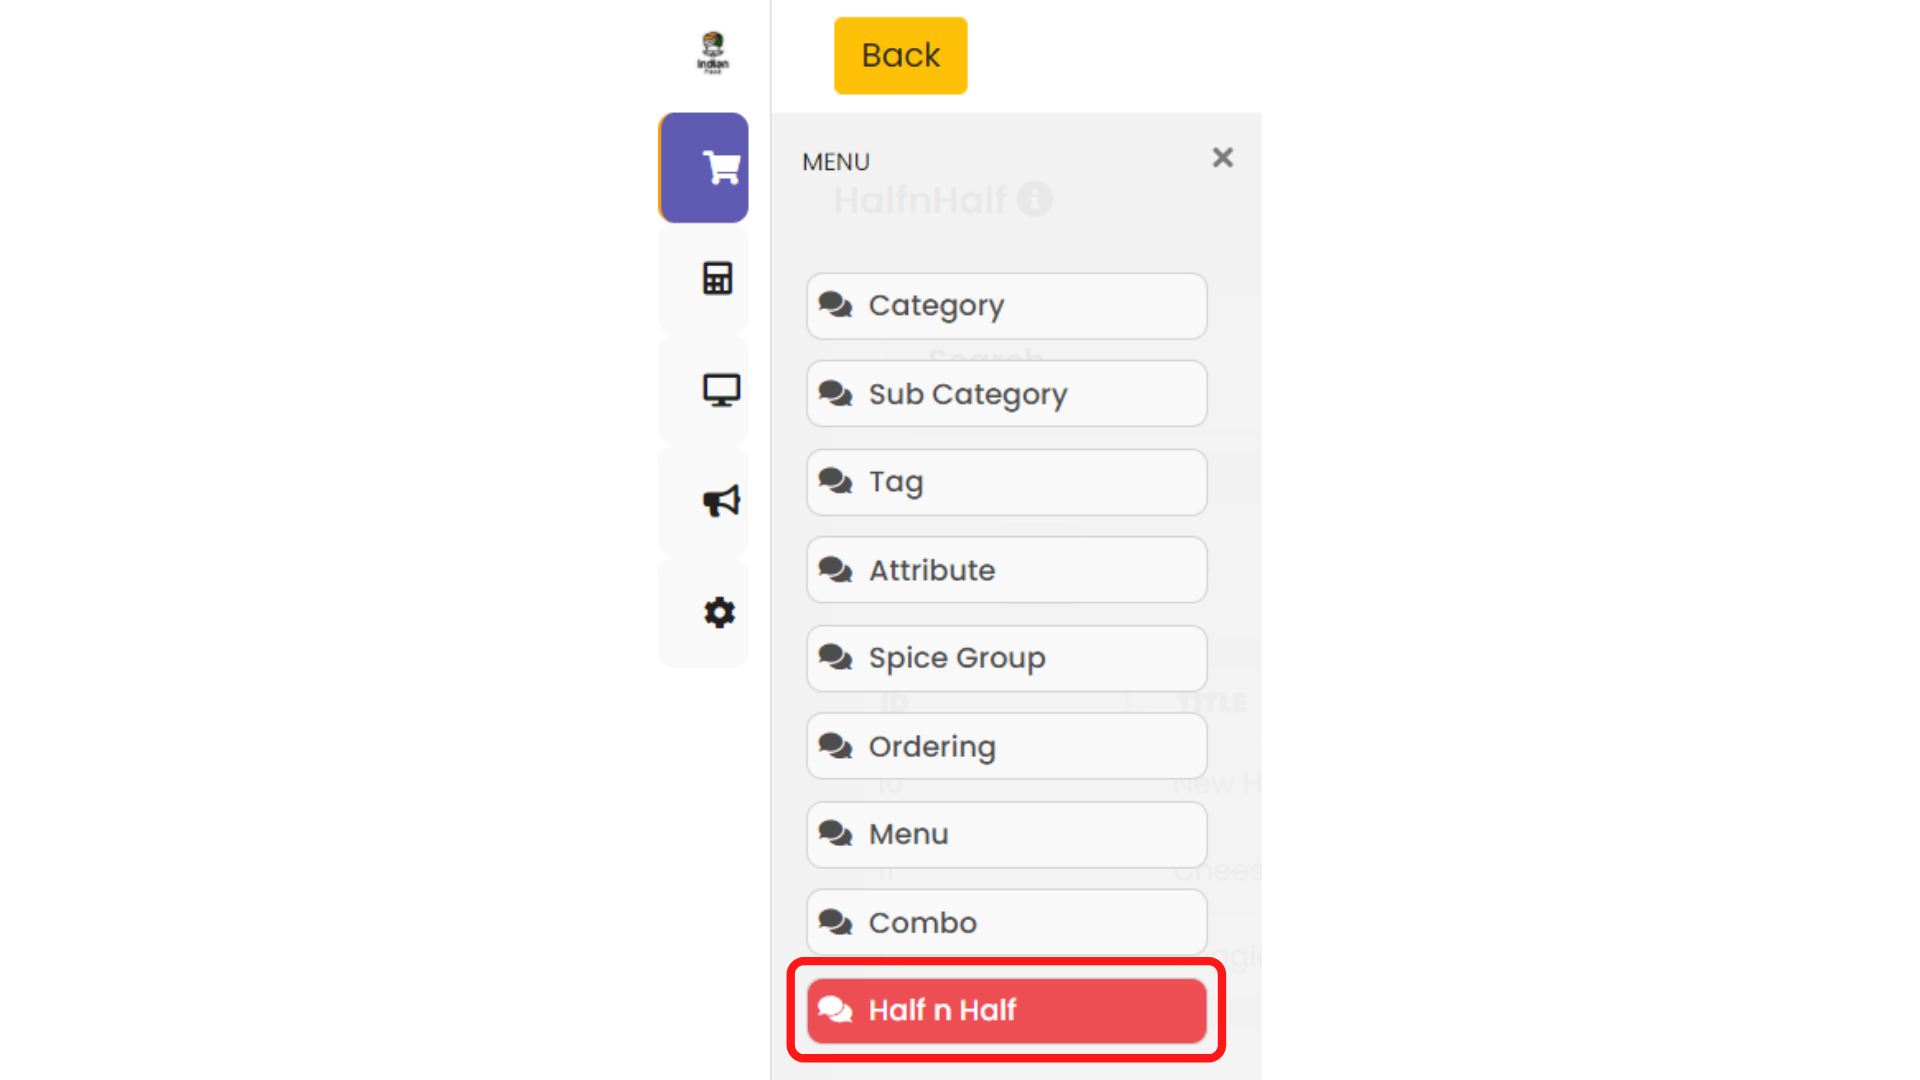Open the Combo menu item

pos(1006,922)
